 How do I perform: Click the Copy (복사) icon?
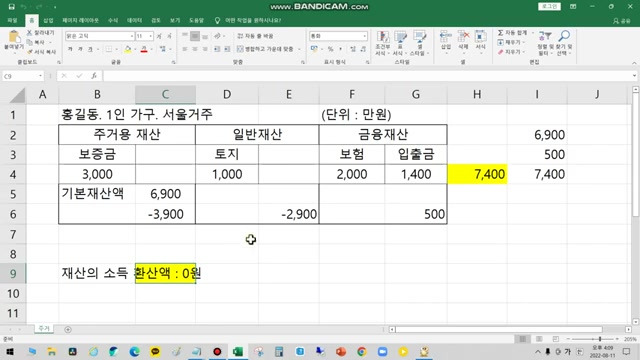(x=29, y=42)
